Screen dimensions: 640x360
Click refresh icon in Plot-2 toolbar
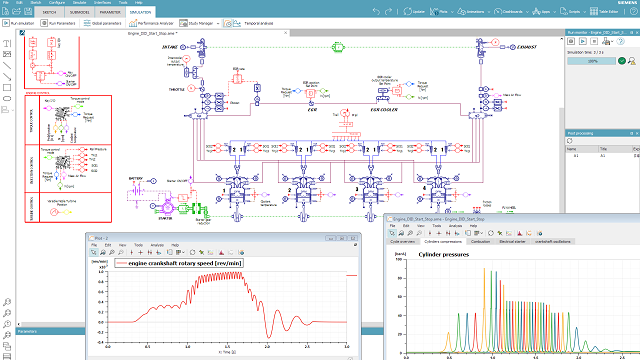[192, 252]
